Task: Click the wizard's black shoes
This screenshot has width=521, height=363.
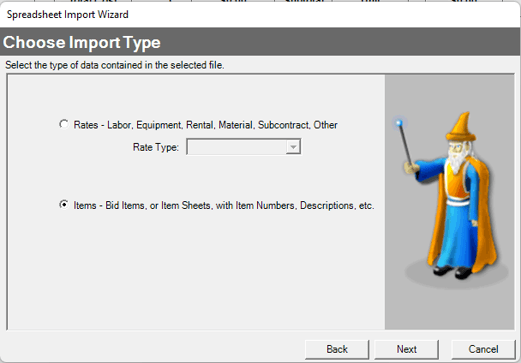Action: click(x=453, y=271)
